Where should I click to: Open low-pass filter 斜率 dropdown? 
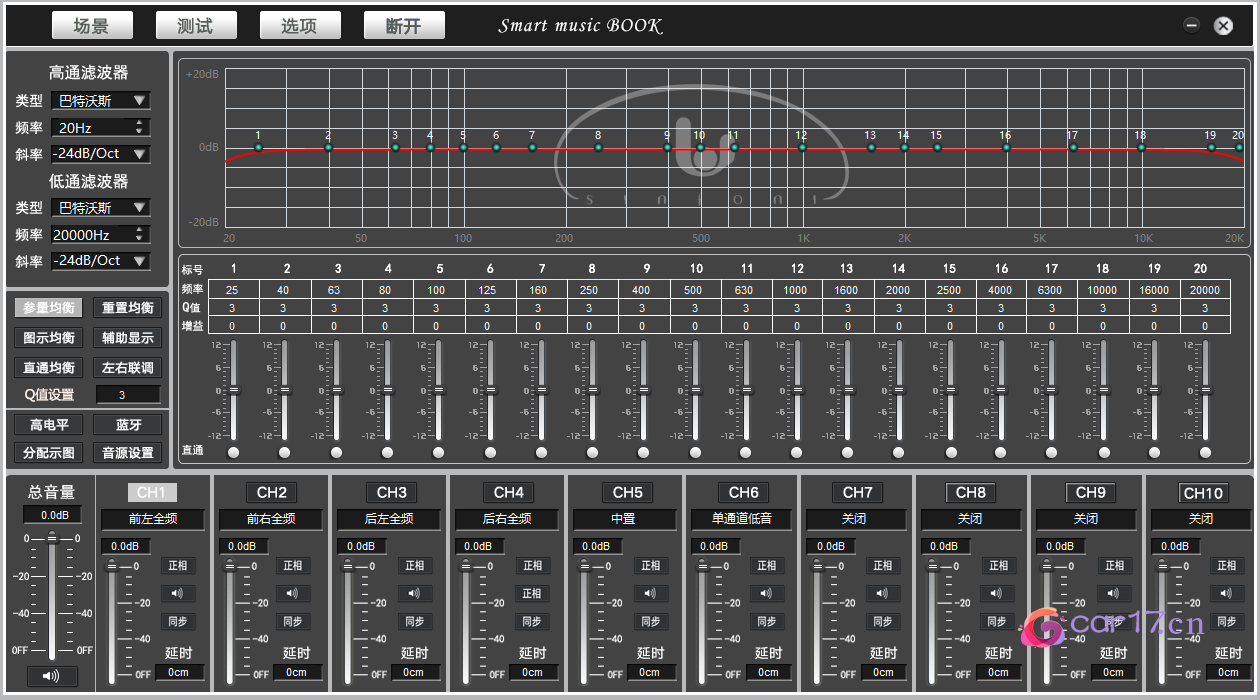(x=100, y=260)
